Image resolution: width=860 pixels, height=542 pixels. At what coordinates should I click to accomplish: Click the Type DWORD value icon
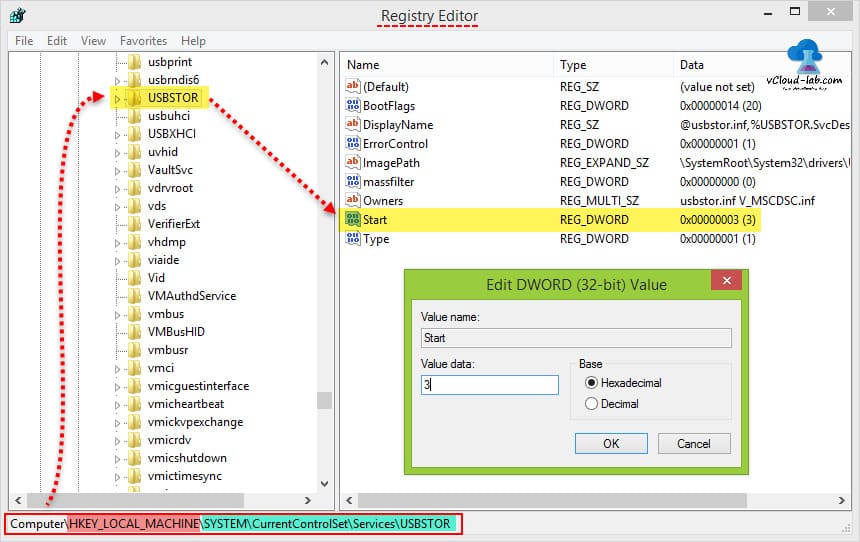353,238
